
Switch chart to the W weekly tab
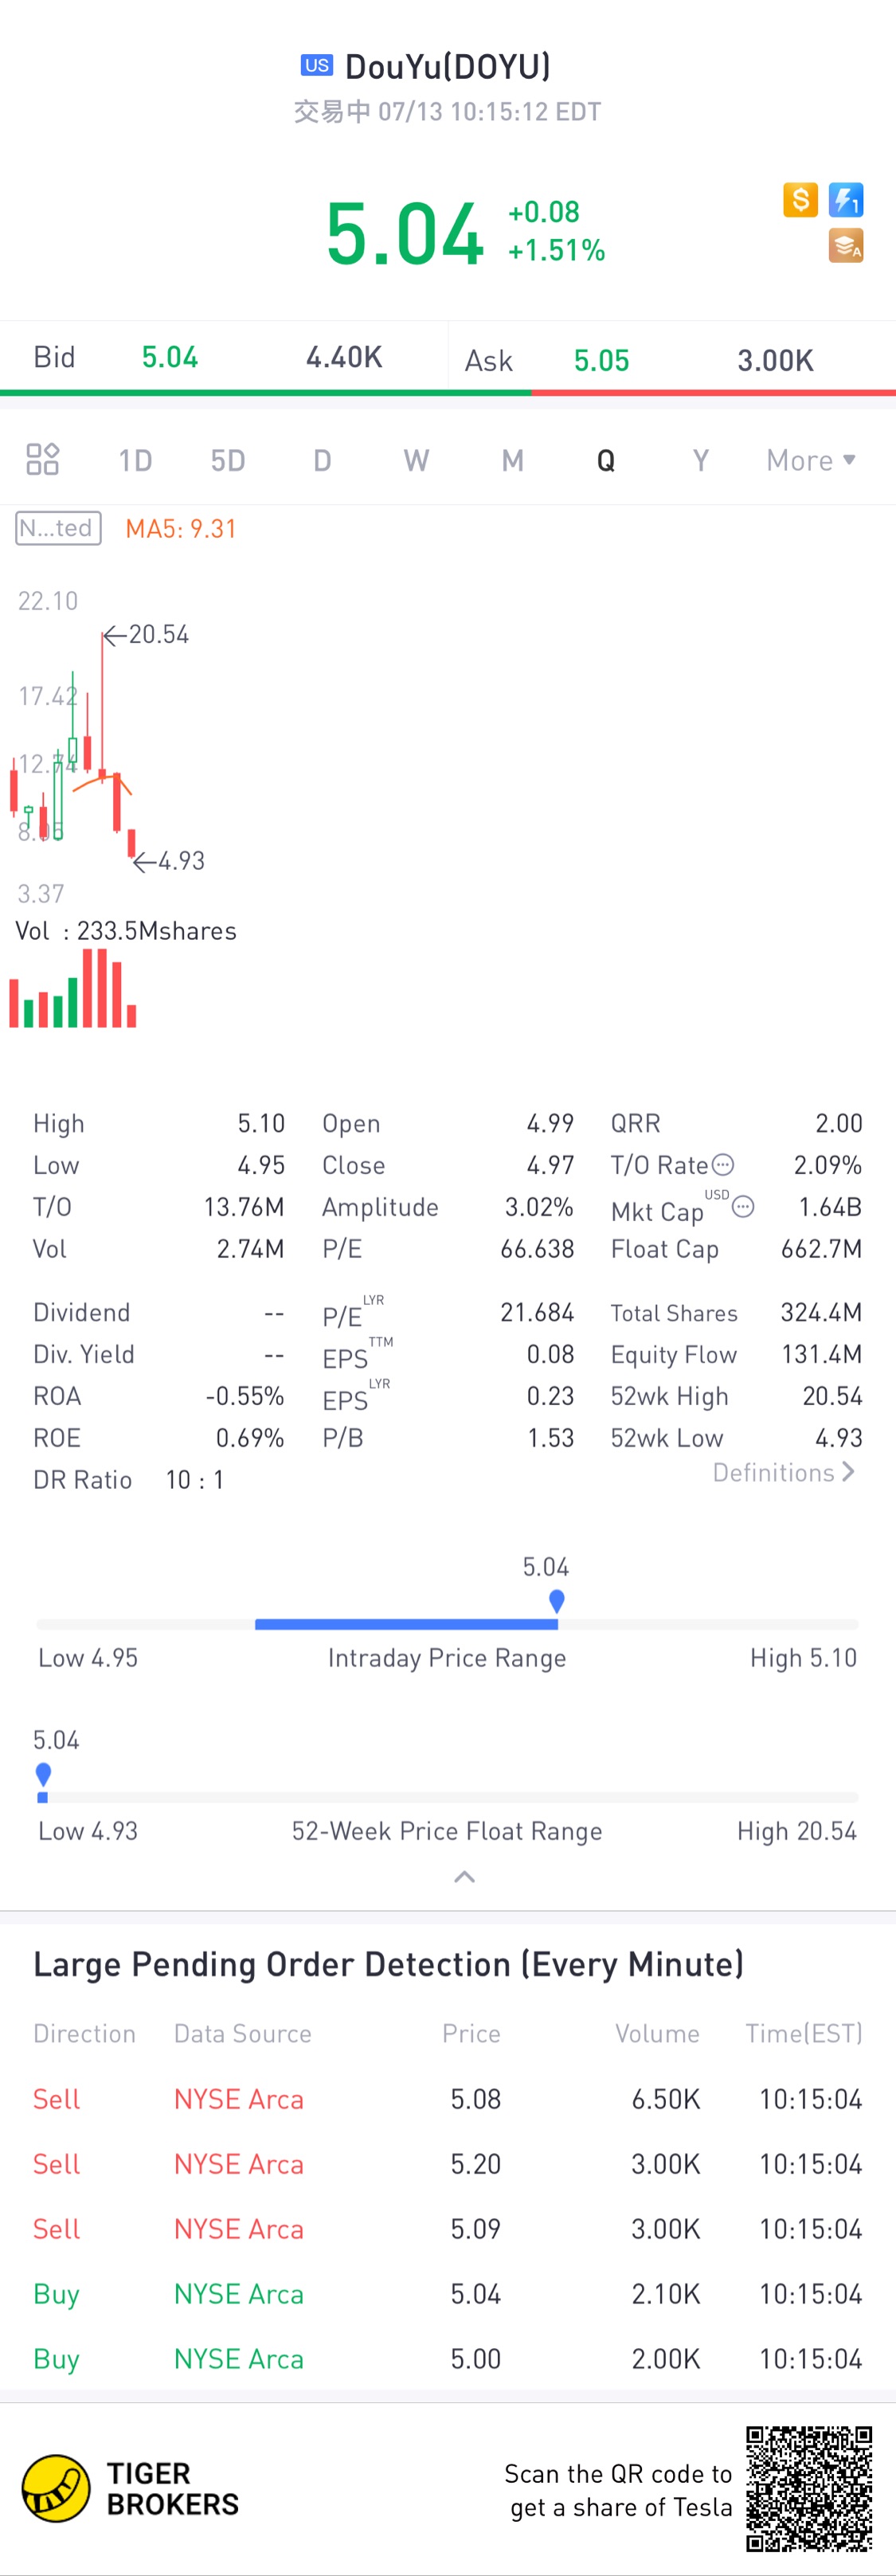(x=416, y=460)
